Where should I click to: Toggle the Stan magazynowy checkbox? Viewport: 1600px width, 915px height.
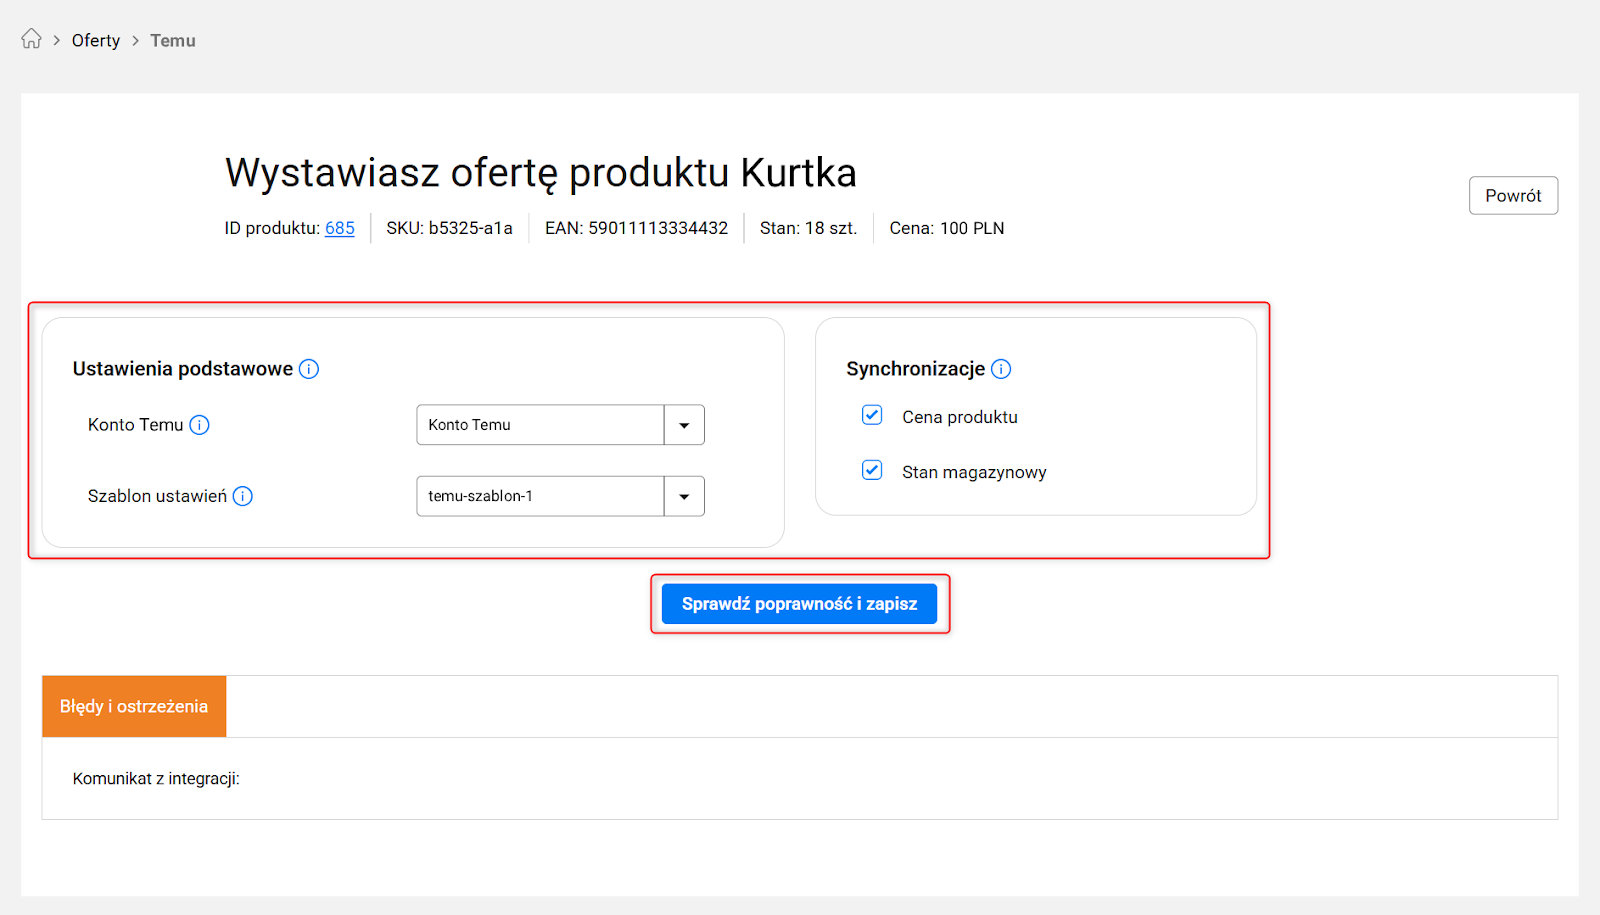[x=872, y=470]
